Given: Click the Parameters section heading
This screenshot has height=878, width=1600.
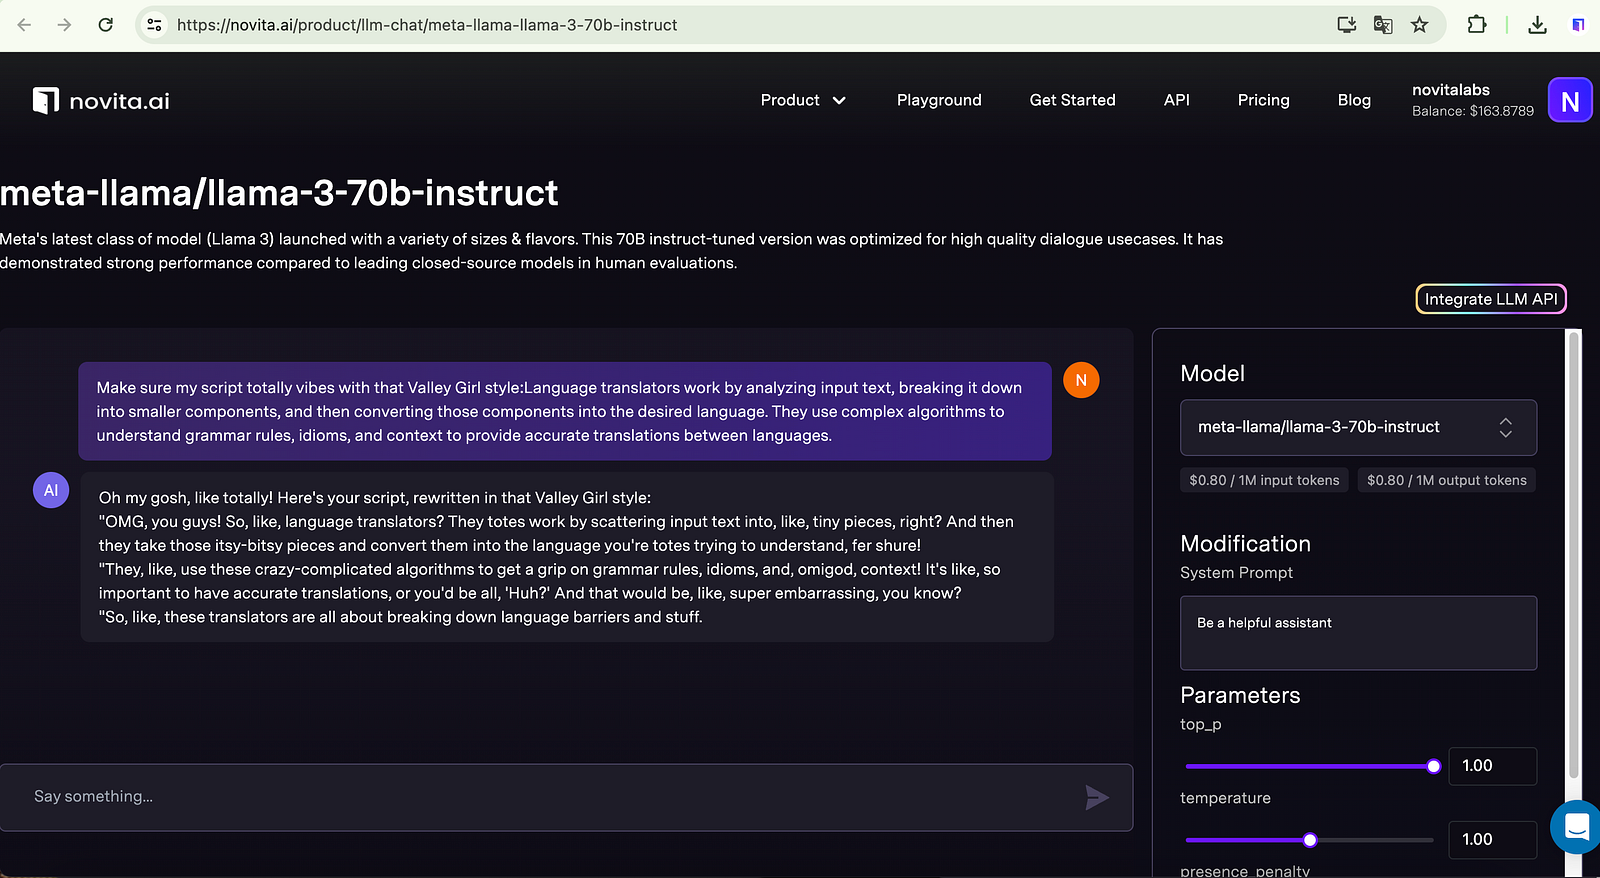Looking at the screenshot, I should pos(1240,695).
